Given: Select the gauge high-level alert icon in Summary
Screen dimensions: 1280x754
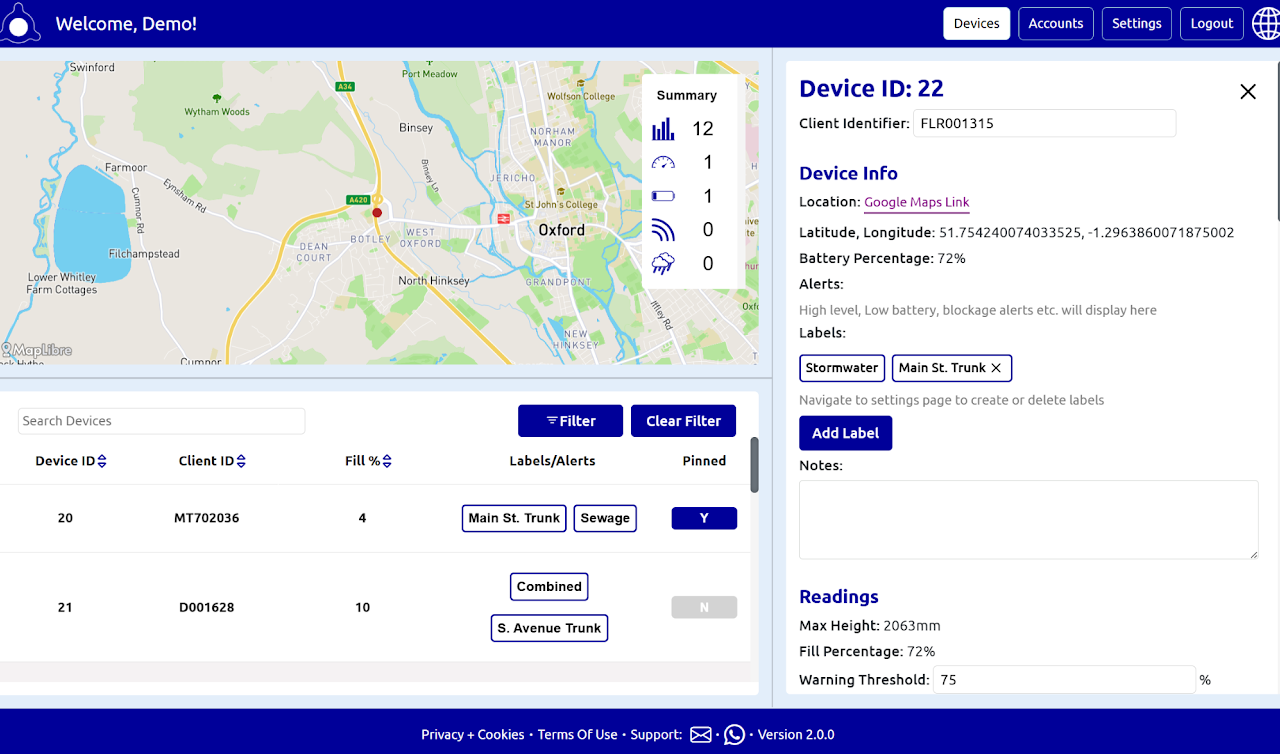Looking at the screenshot, I should [x=663, y=162].
